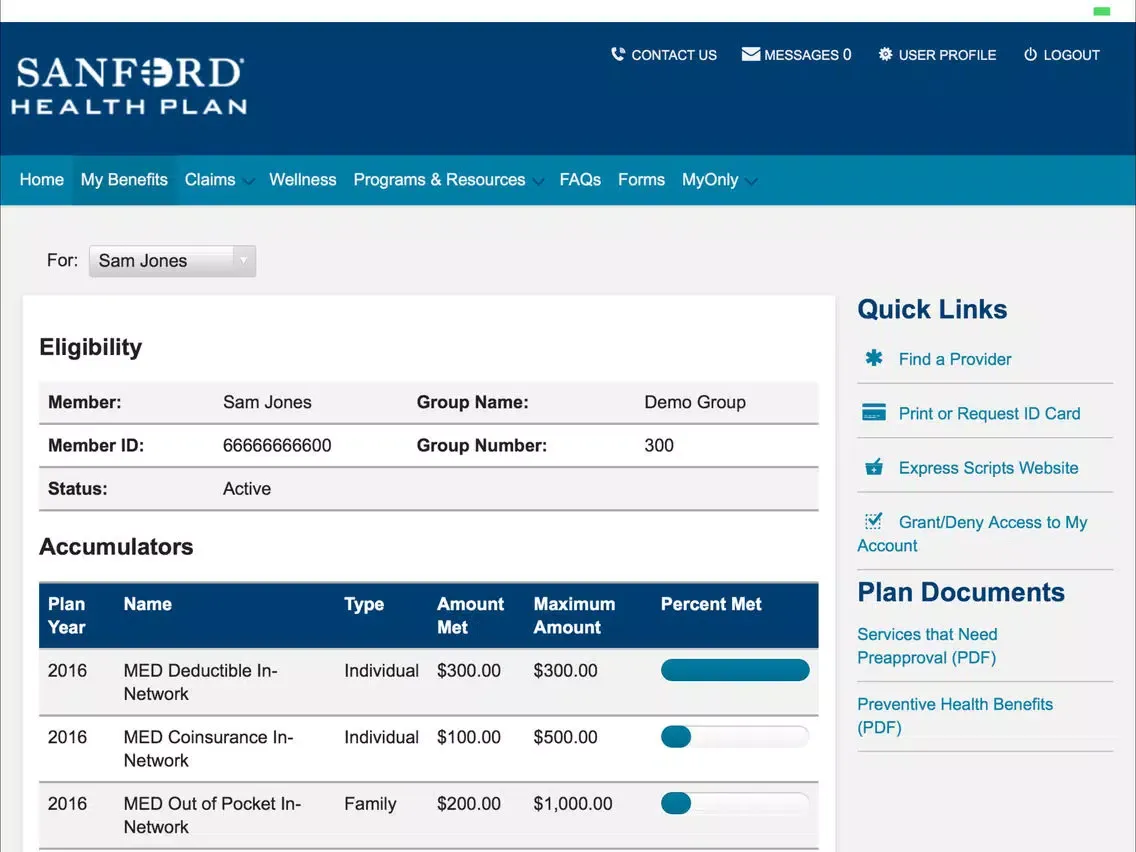The width and height of the screenshot is (1136, 852).
Task: Open the Claims menu
Action: [210, 180]
